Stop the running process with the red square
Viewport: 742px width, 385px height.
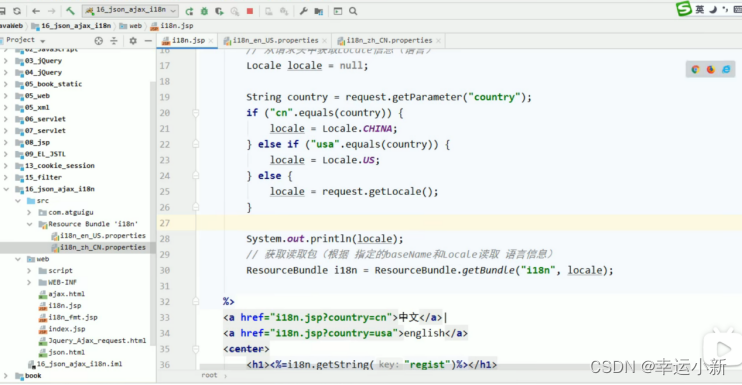[x=250, y=11]
